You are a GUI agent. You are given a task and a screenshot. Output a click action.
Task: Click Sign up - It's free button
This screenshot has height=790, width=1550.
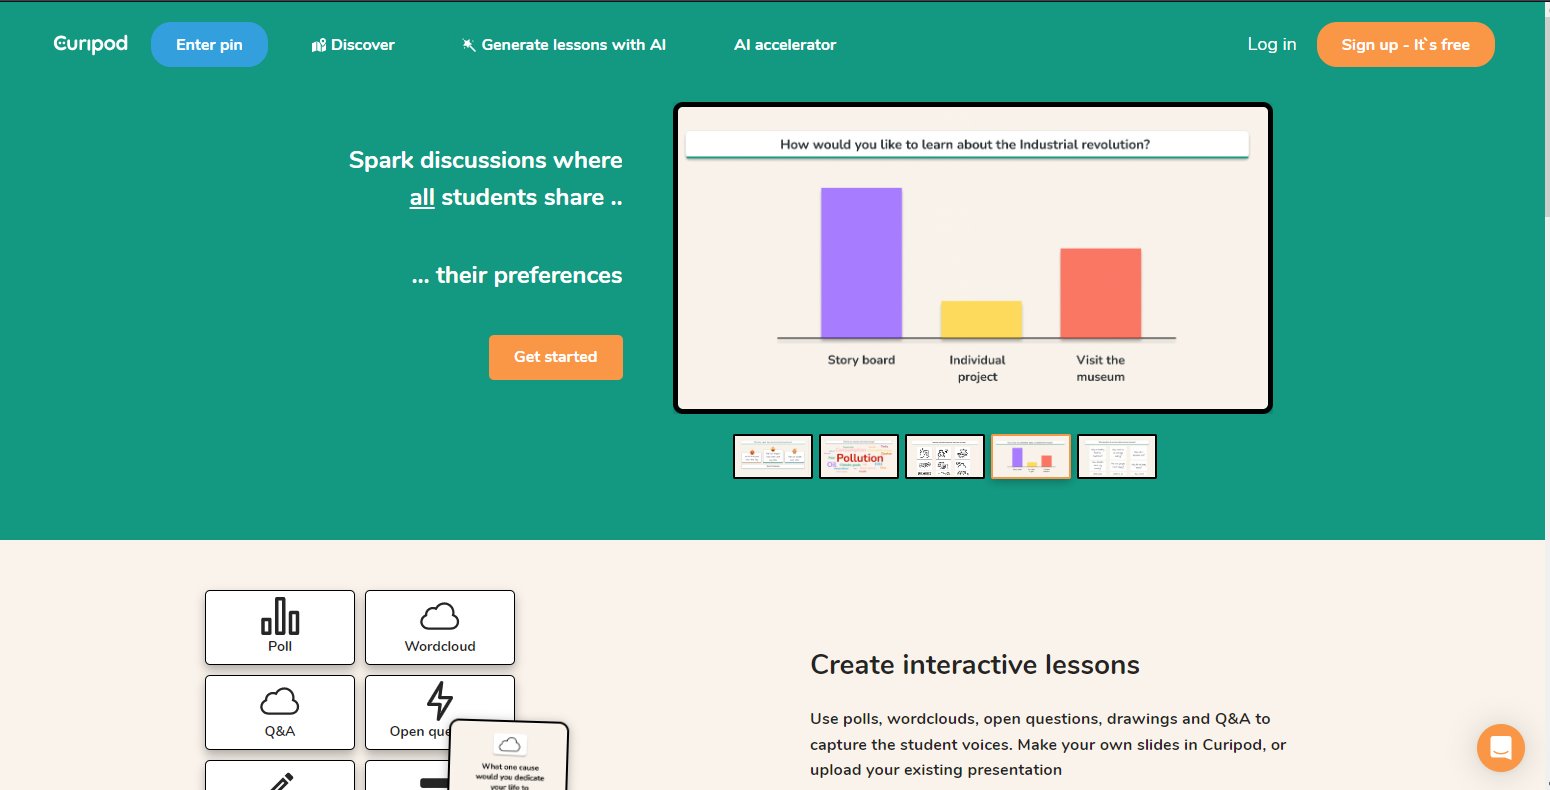tap(1405, 45)
